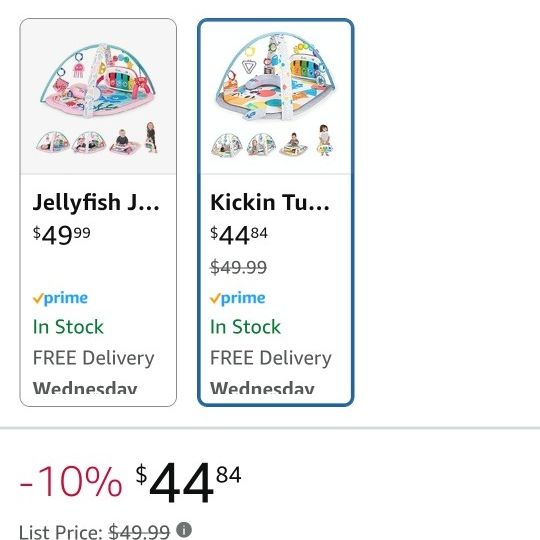Click In Stock on Kickin Tunes card

click(245, 326)
